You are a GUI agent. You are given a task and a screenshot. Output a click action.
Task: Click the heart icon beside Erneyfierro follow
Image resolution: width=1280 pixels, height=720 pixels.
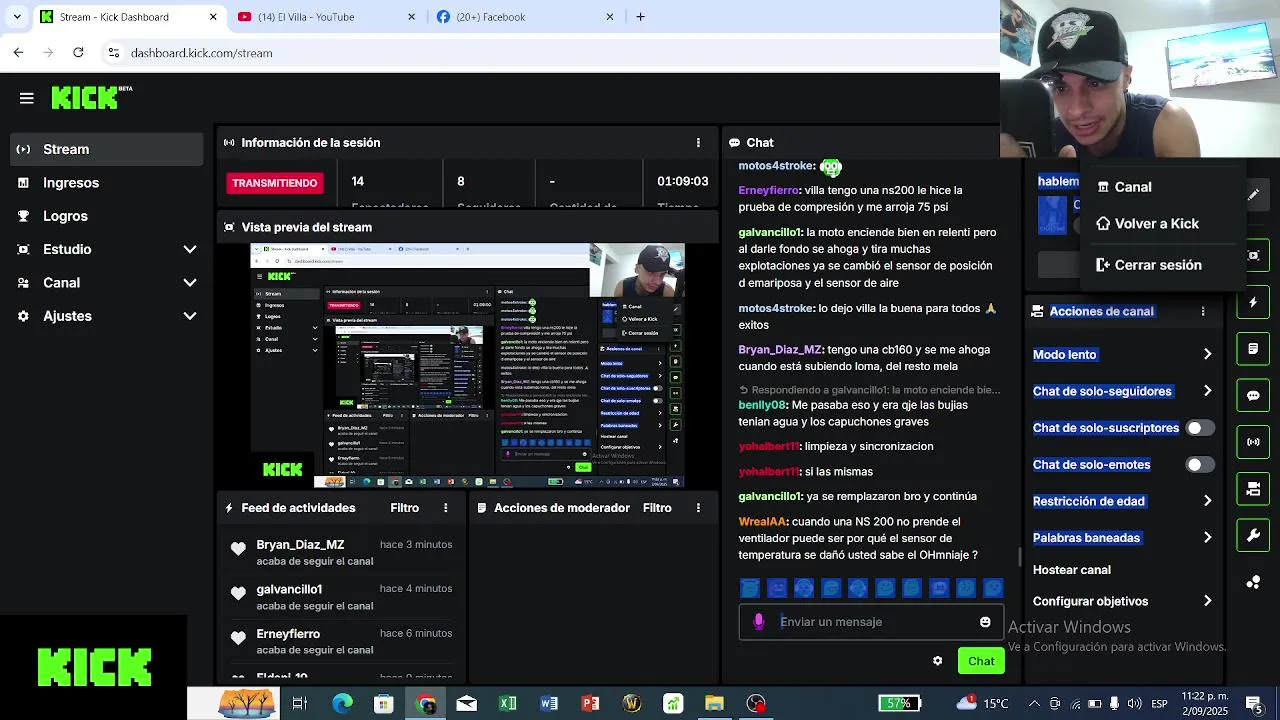tap(238, 638)
